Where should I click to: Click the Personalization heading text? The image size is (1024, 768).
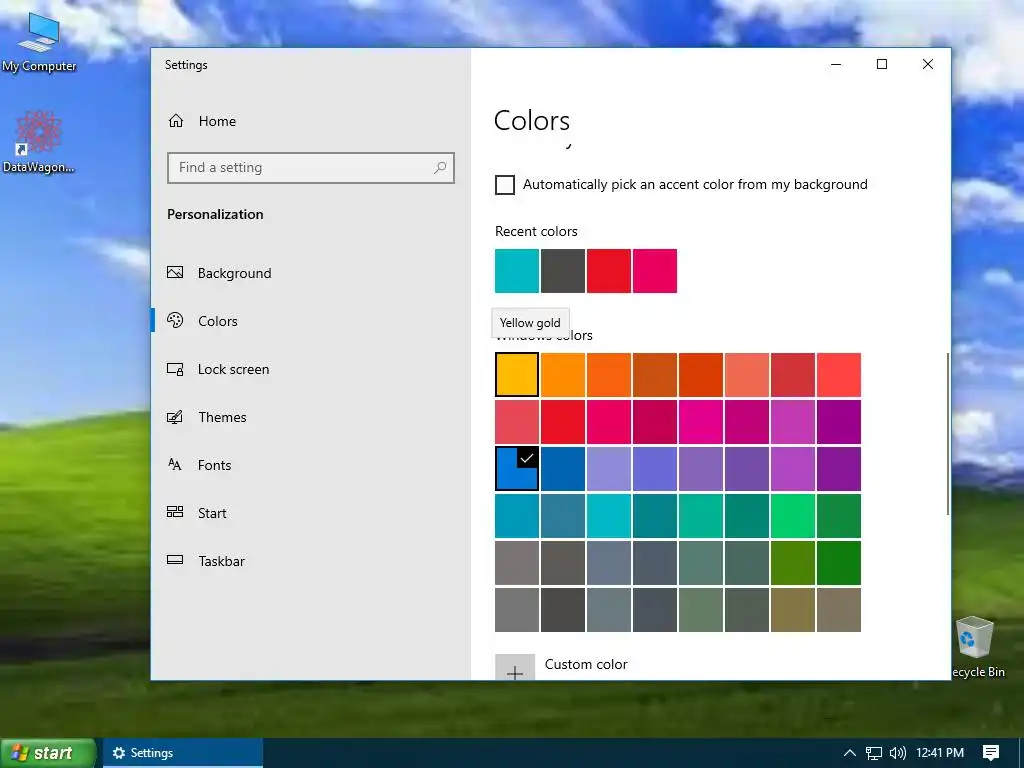[216, 214]
